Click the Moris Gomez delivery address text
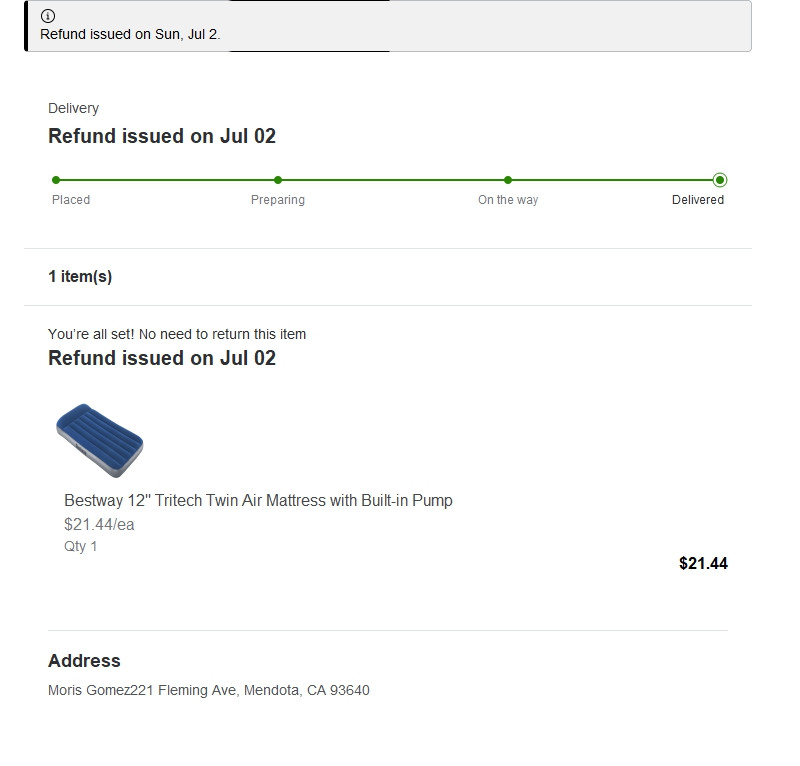 click(209, 690)
